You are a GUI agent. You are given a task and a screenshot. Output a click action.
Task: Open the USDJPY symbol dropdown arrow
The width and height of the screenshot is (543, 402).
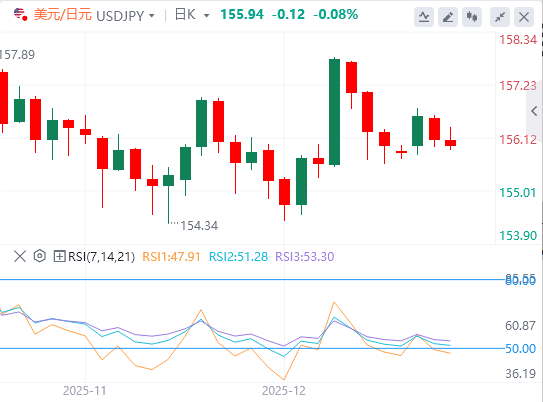[152, 16]
